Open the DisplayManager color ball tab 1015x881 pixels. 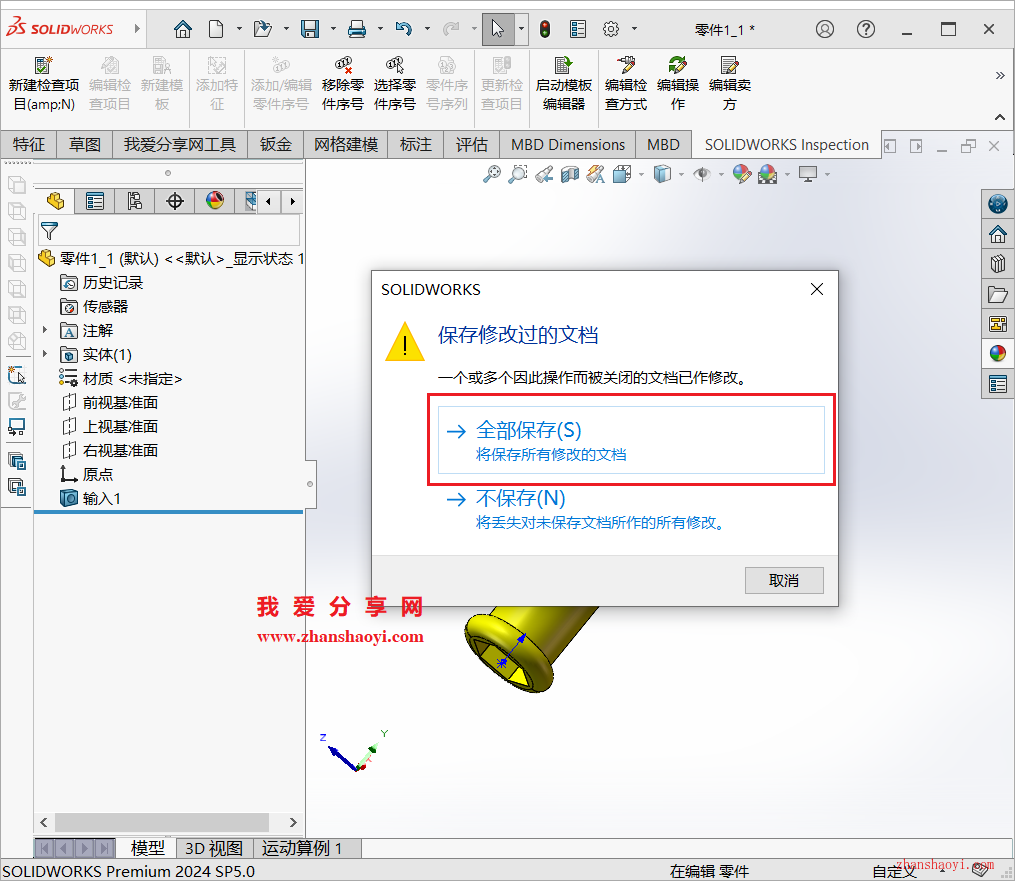coord(215,201)
